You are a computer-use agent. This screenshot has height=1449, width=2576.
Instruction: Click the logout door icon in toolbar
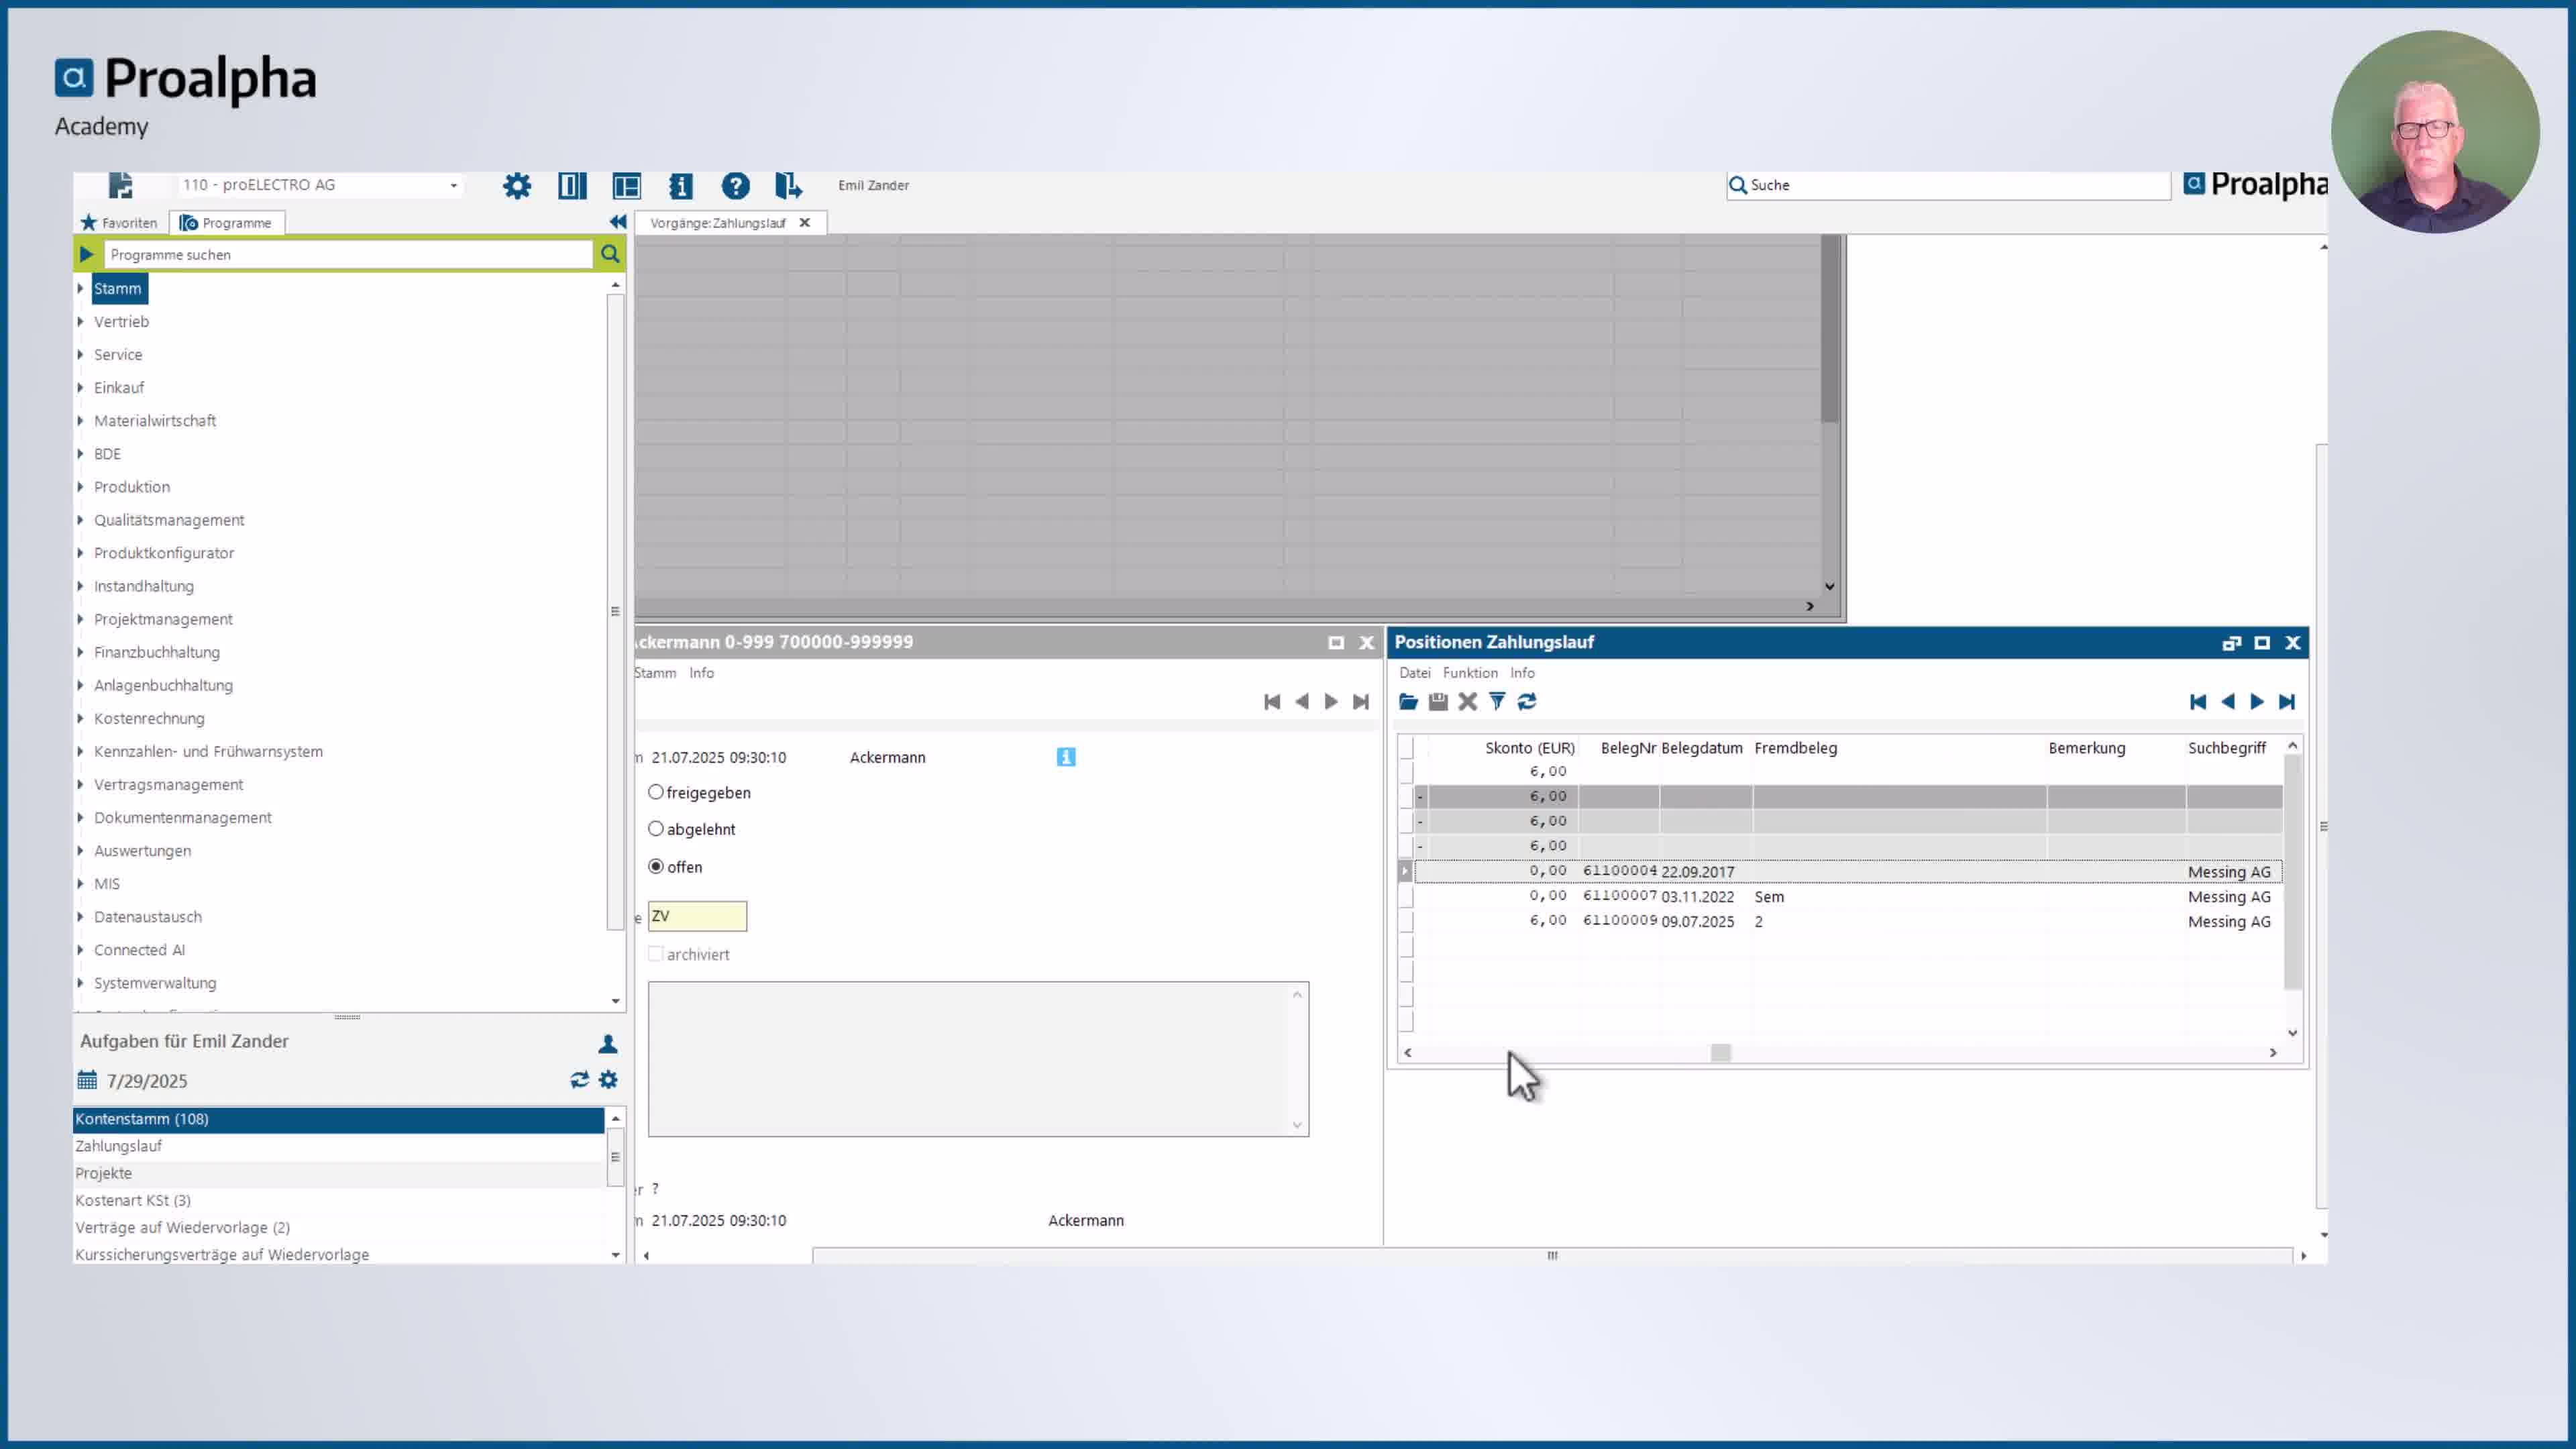(789, 186)
